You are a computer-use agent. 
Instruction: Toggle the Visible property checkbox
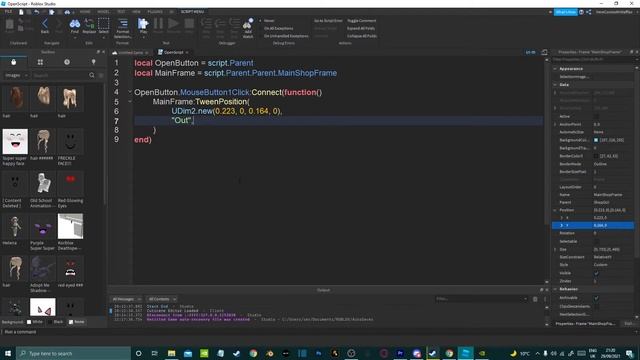tap(596, 273)
